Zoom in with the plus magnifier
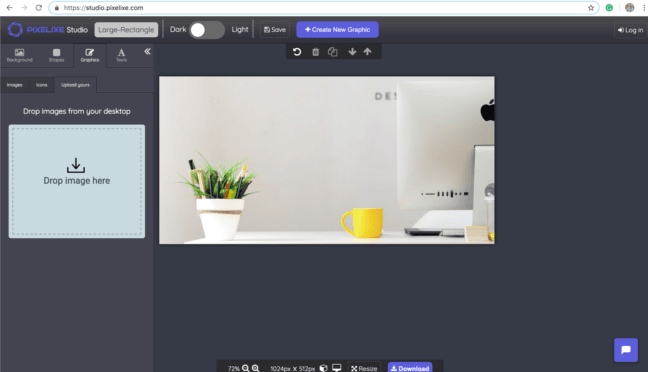 [255, 368]
